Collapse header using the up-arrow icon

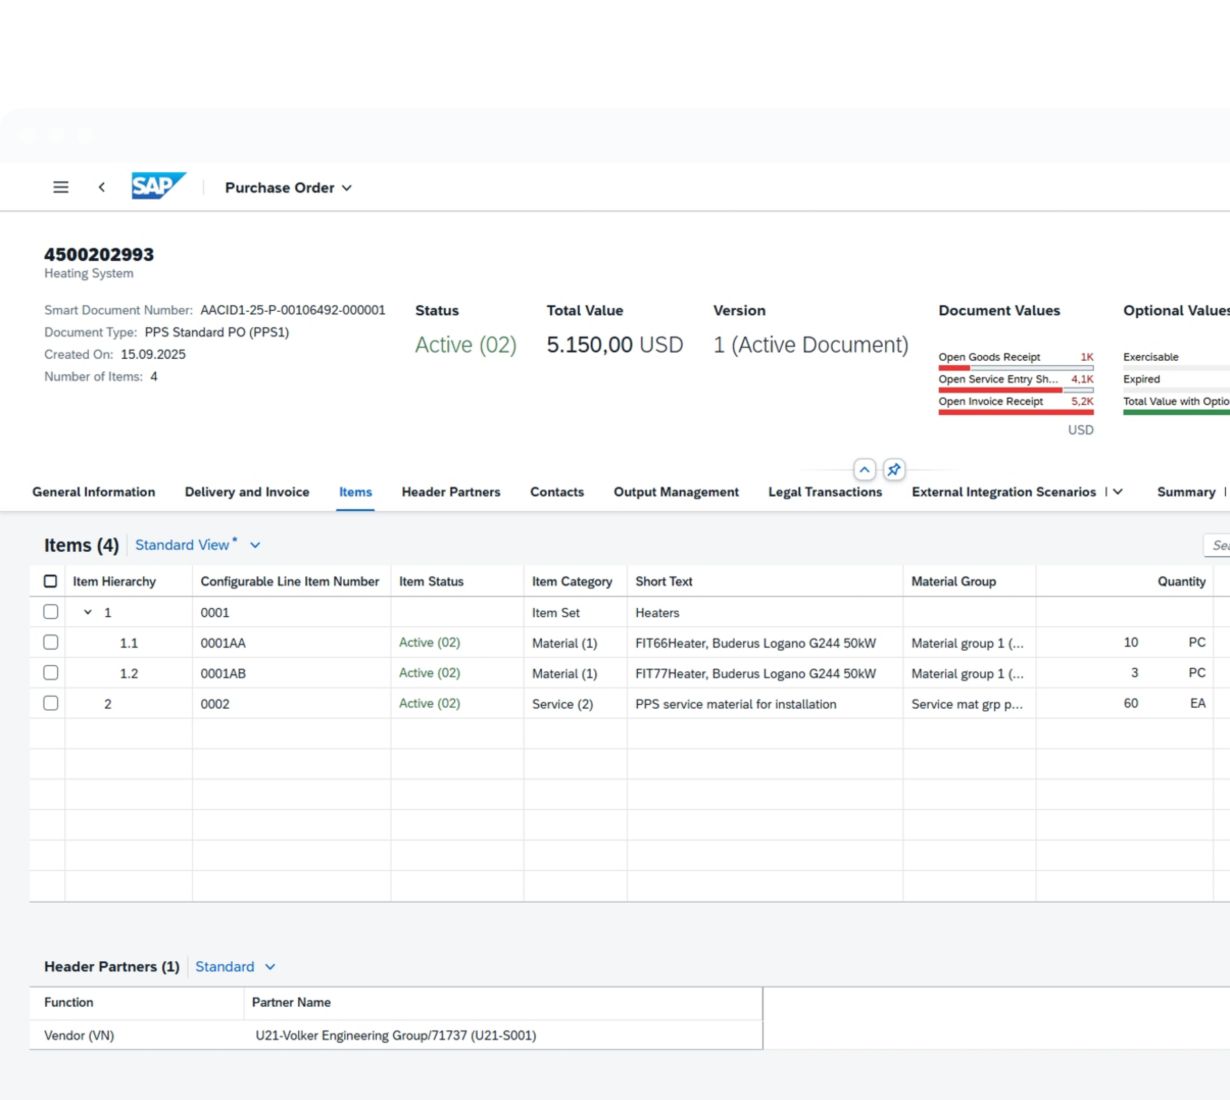[865, 469]
